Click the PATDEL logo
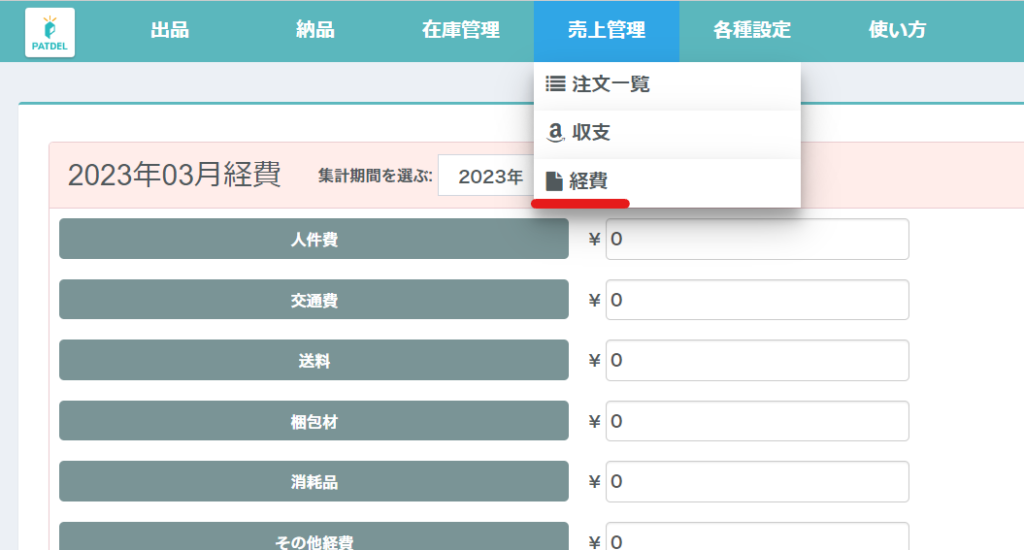1024x550 pixels. click(50, 32)
